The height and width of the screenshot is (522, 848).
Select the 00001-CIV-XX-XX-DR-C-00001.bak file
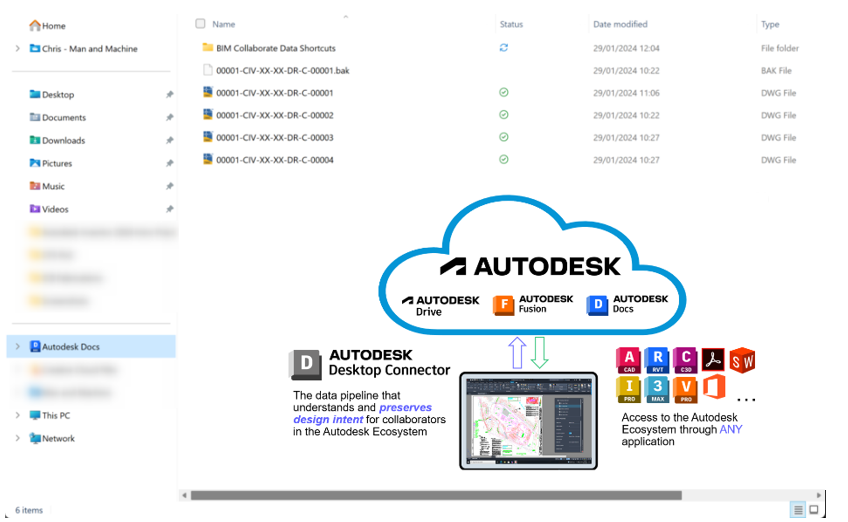[283, 71]
